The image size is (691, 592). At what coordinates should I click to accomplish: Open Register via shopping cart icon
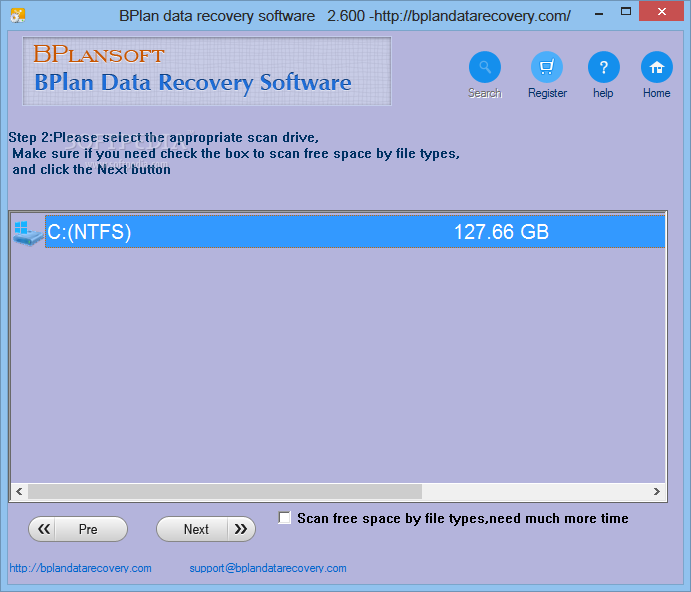[x=547, y=67]
